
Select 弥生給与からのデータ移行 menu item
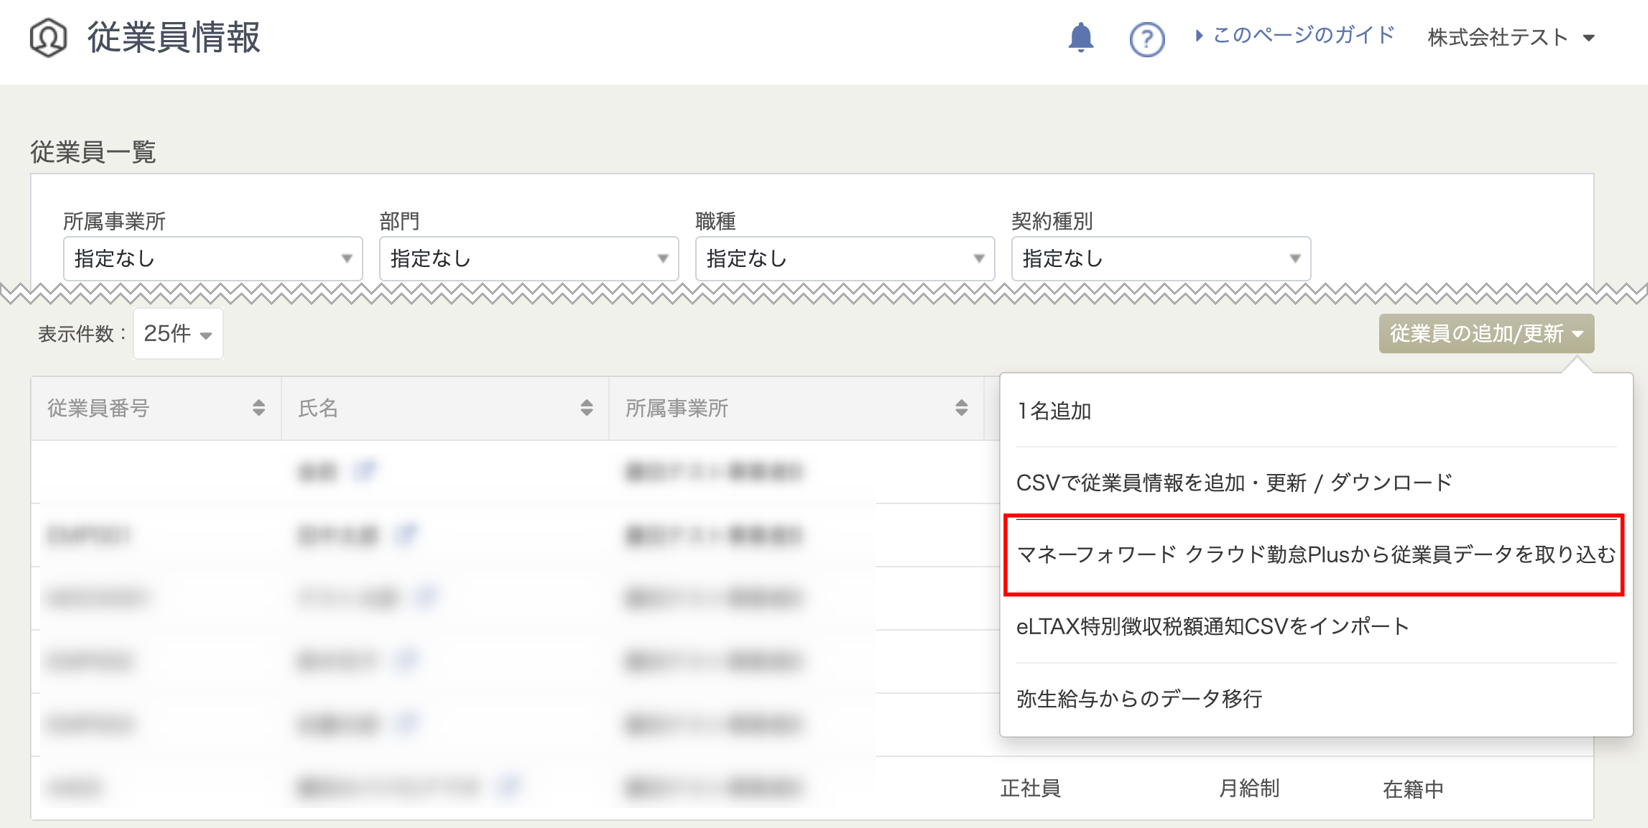click(1139, 699)
